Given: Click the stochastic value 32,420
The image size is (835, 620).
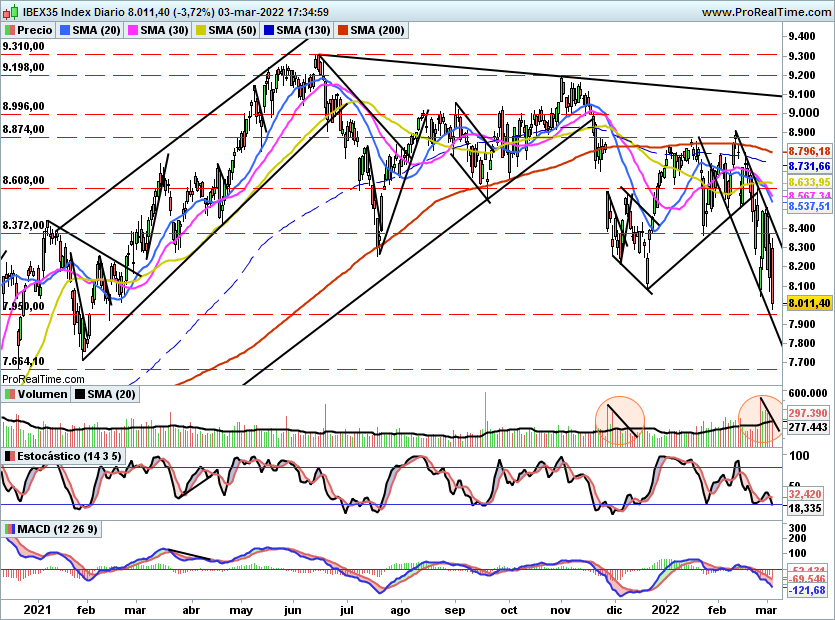Looking at the screenshot, I should [x=805, y=494].
